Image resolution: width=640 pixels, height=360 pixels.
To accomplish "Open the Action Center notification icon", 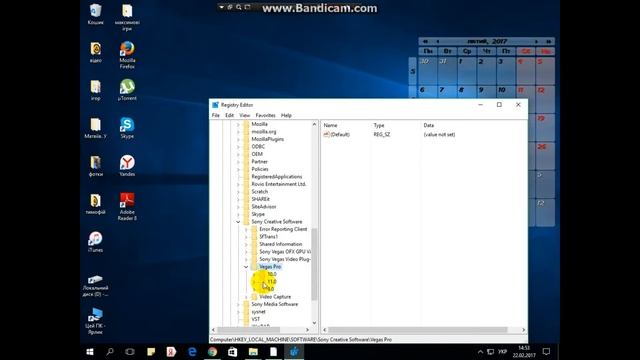I will [x=546, y=351].
